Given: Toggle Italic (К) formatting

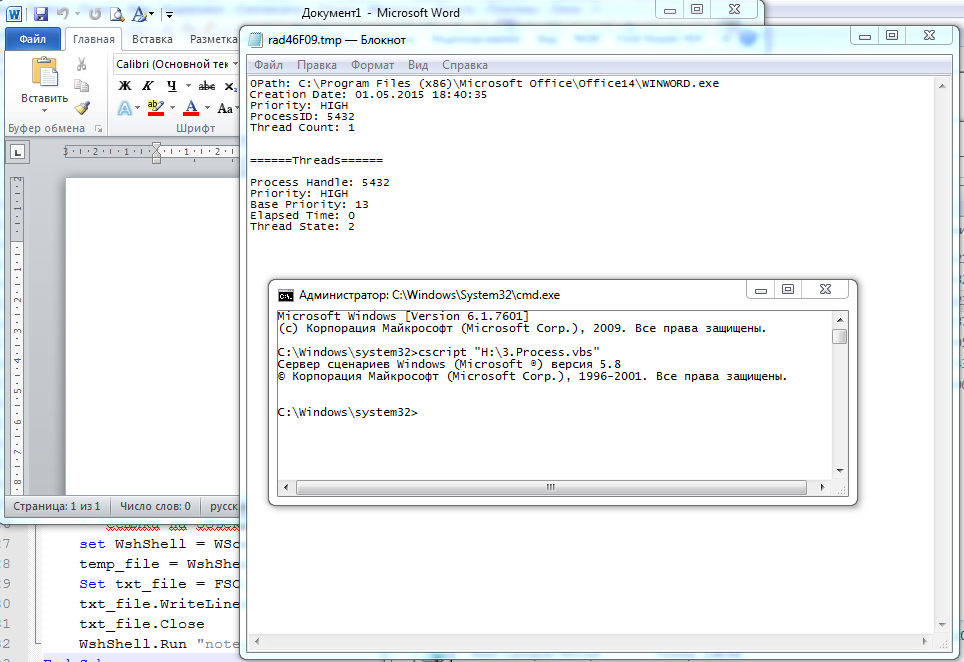Looking at the screenshot, I should [148, 86].
